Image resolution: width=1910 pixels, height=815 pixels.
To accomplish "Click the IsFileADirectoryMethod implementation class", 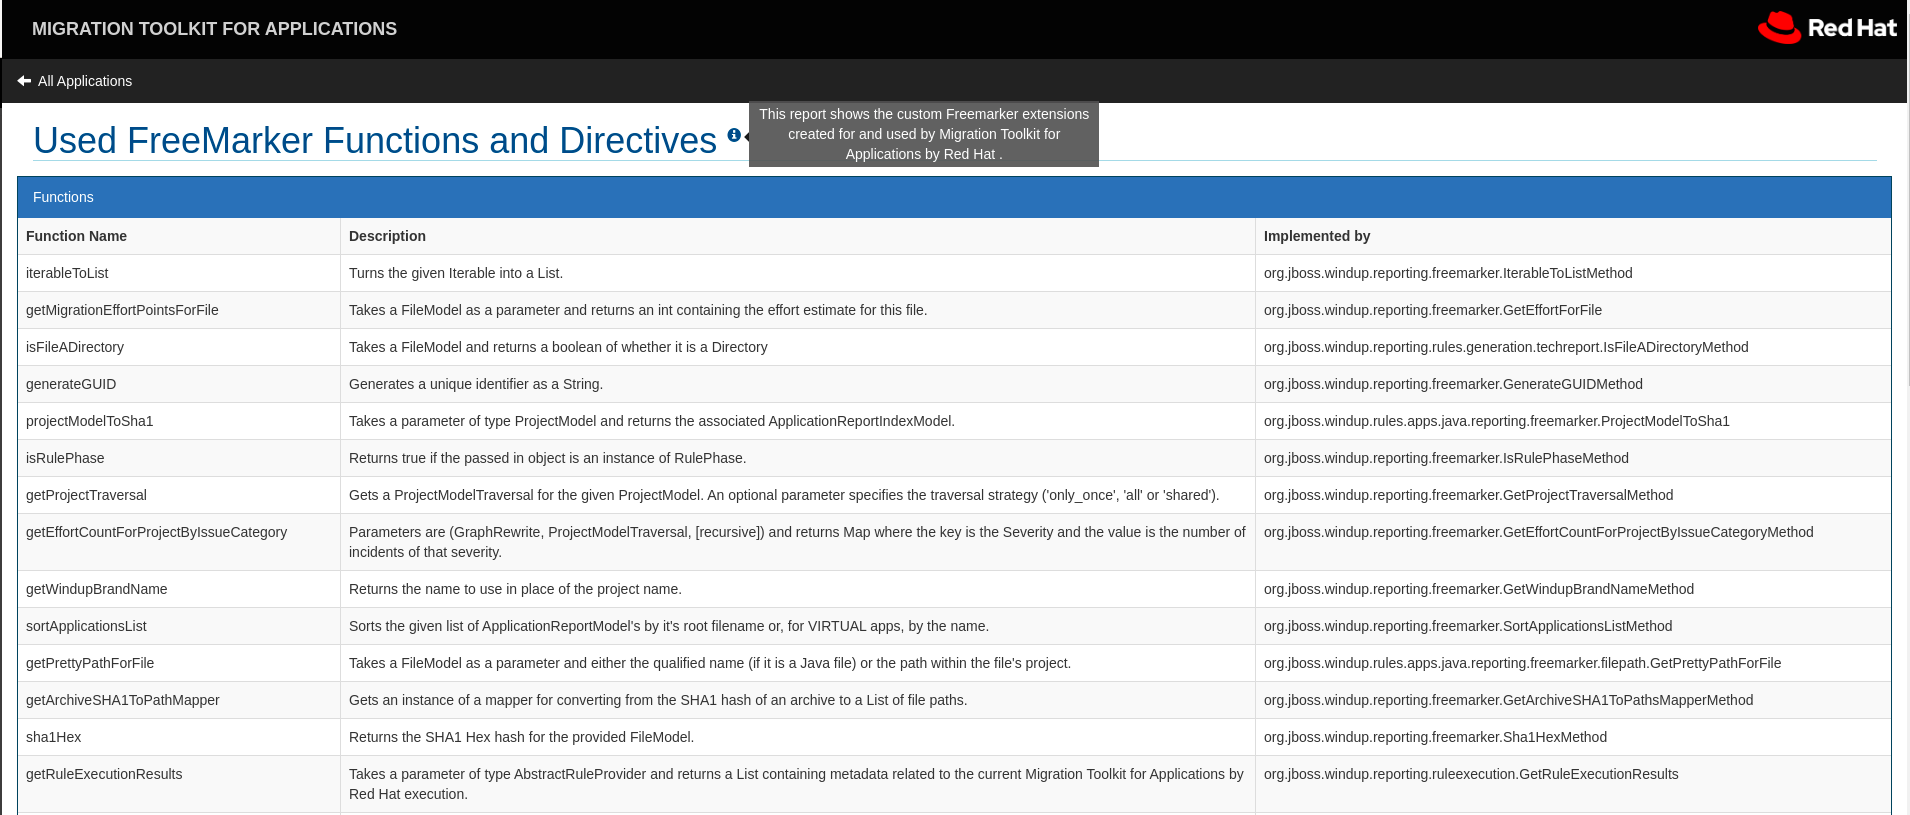I will [x=1506, y=347].
